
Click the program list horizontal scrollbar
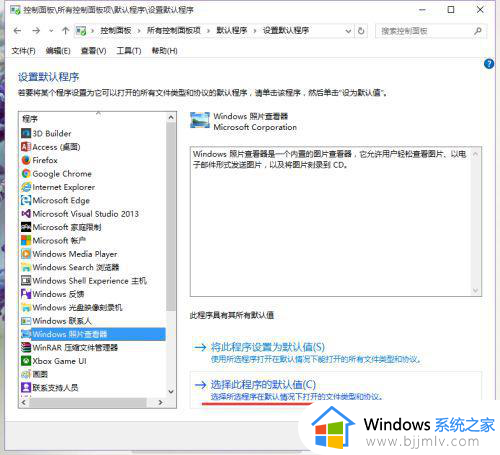(x=88, y=402)
